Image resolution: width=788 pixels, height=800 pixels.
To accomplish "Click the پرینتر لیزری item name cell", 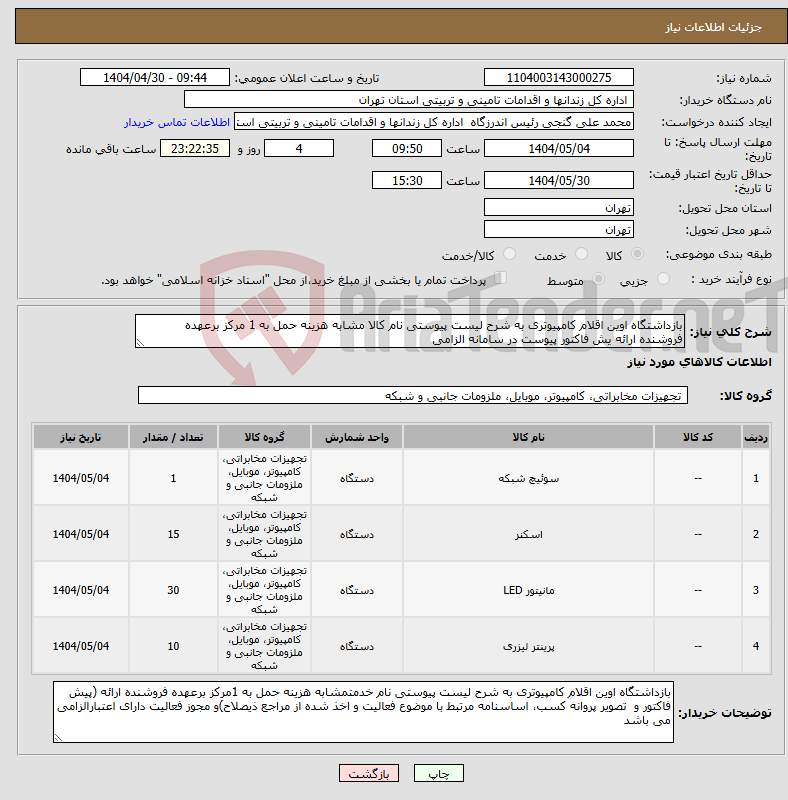I will 528,646.
